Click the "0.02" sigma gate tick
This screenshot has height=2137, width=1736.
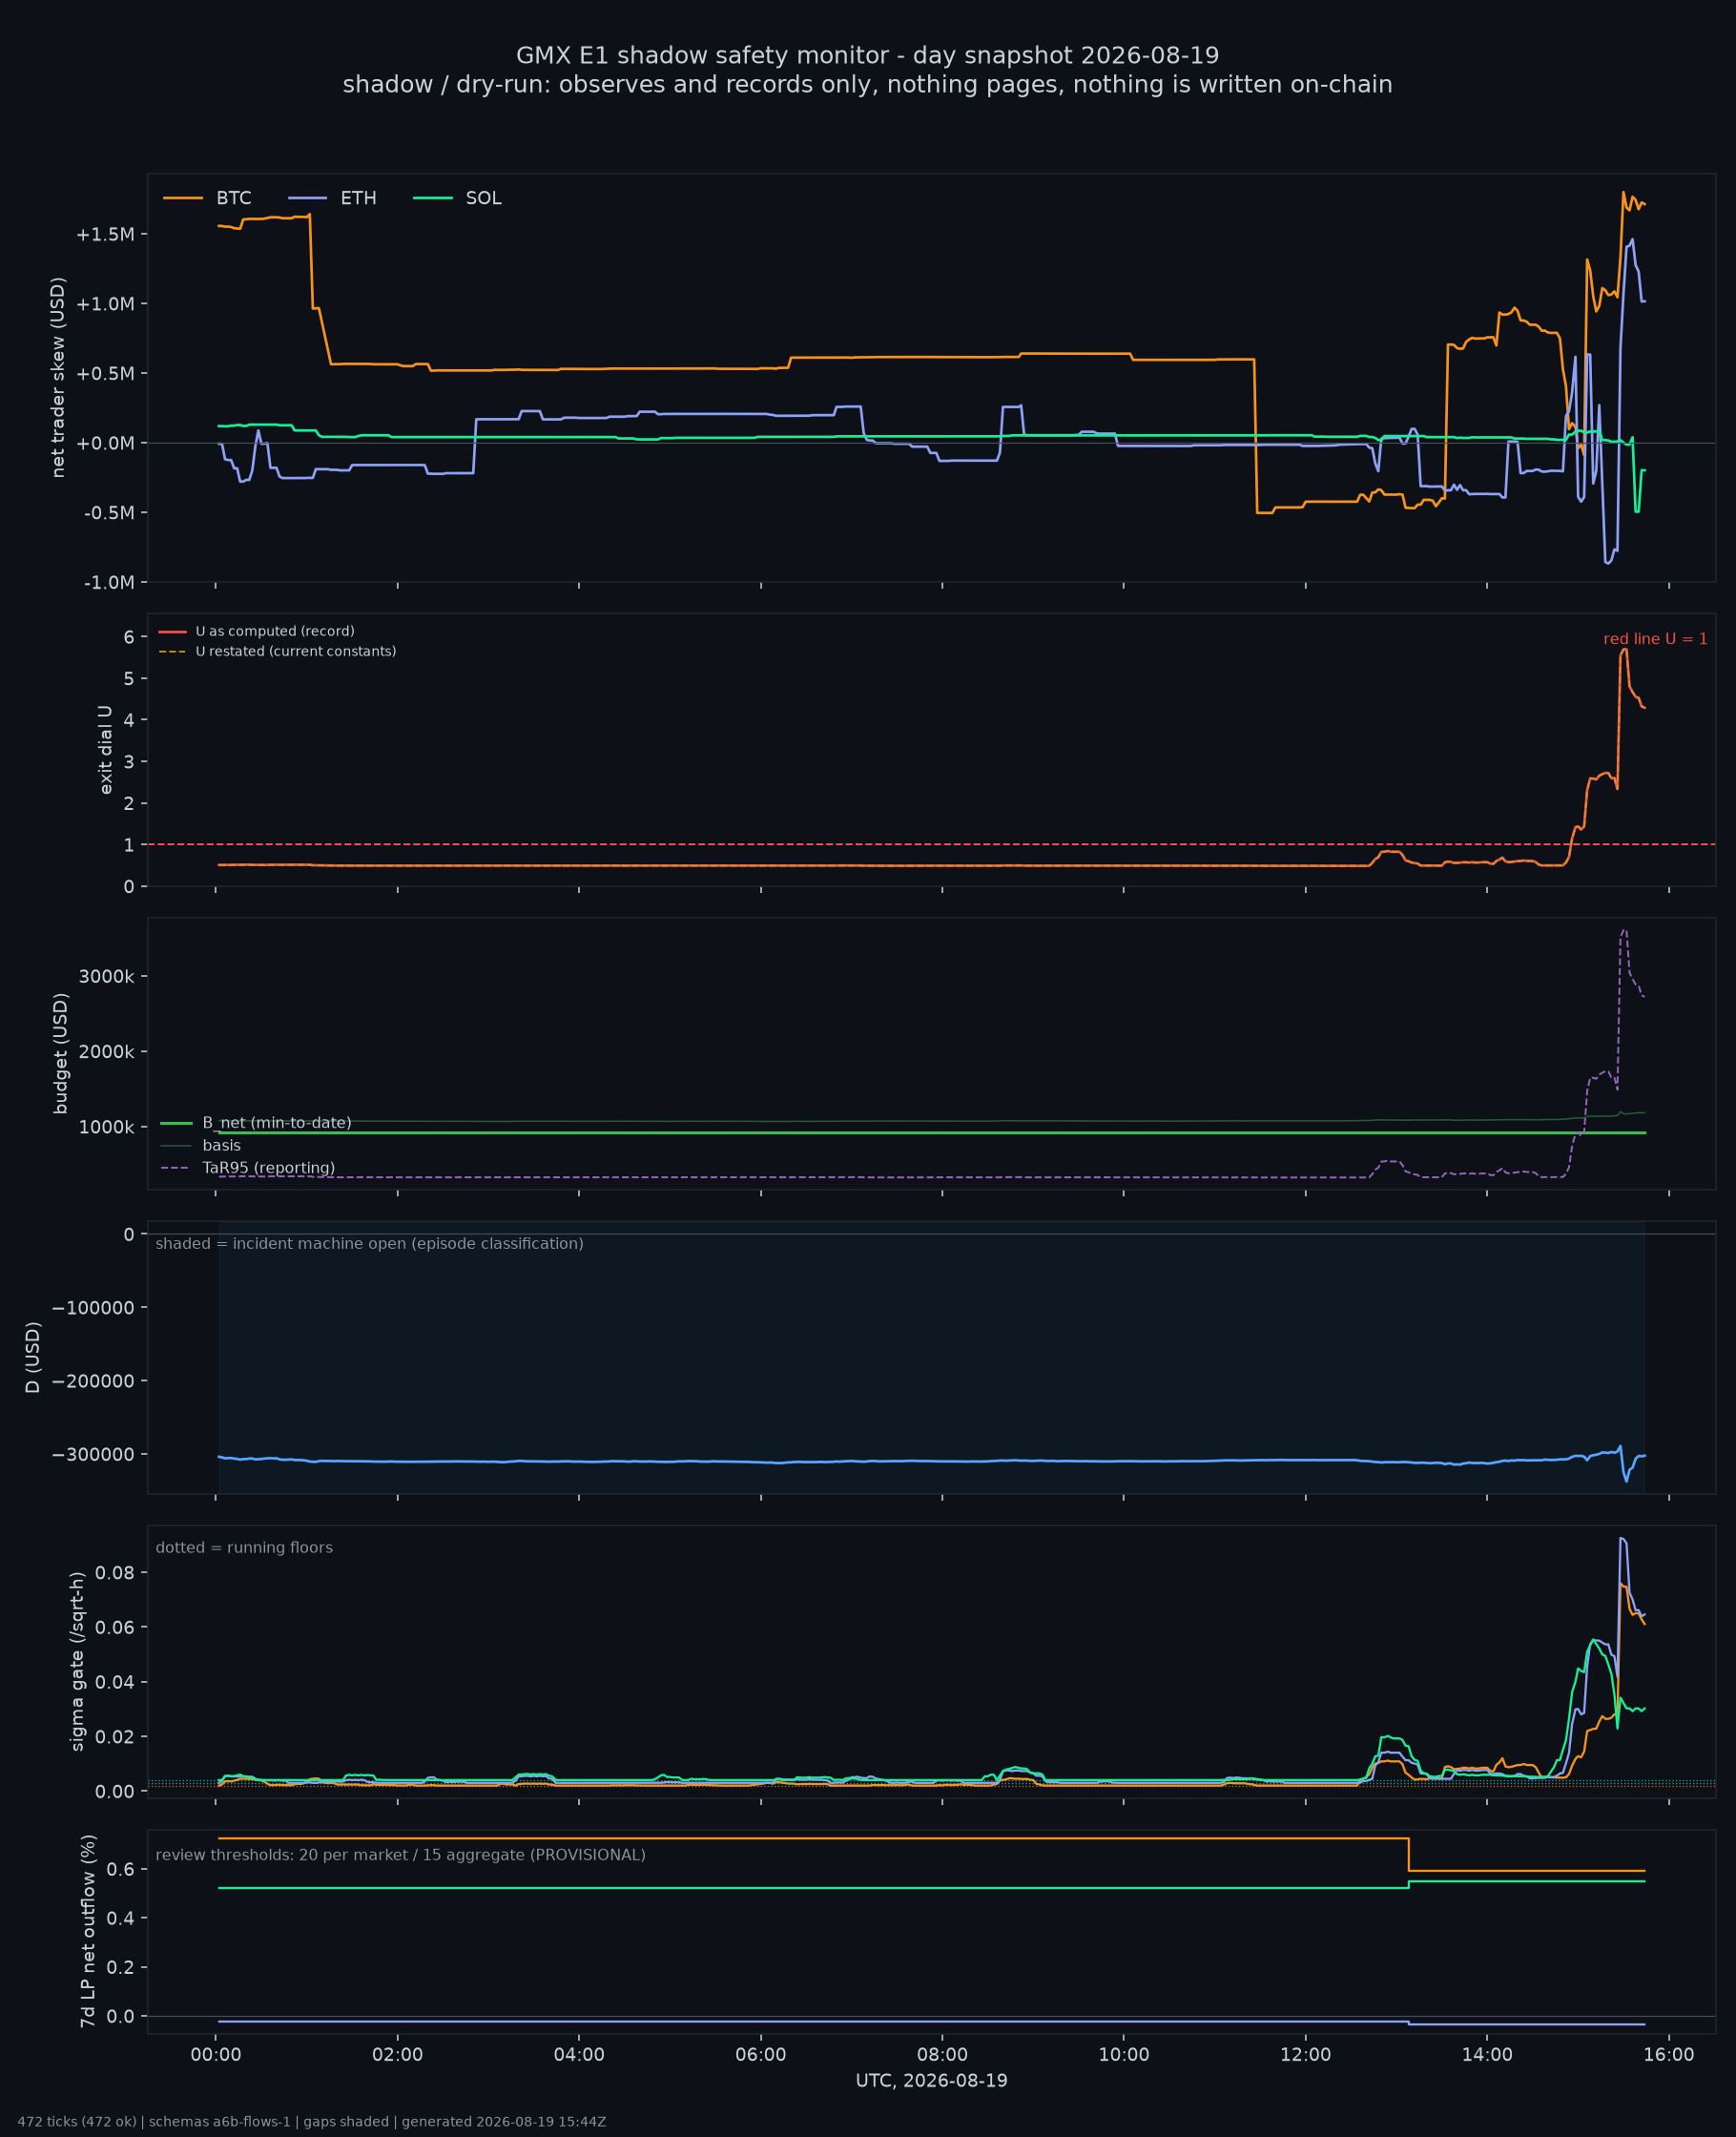coord(115,1736)
